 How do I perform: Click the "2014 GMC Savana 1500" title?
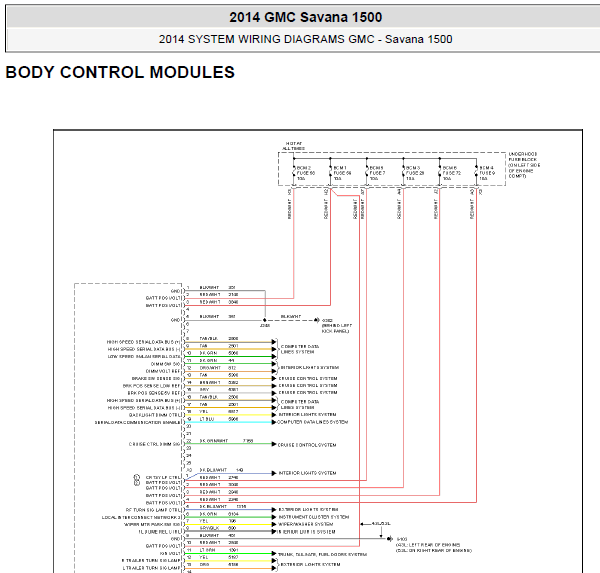point(305,17)
